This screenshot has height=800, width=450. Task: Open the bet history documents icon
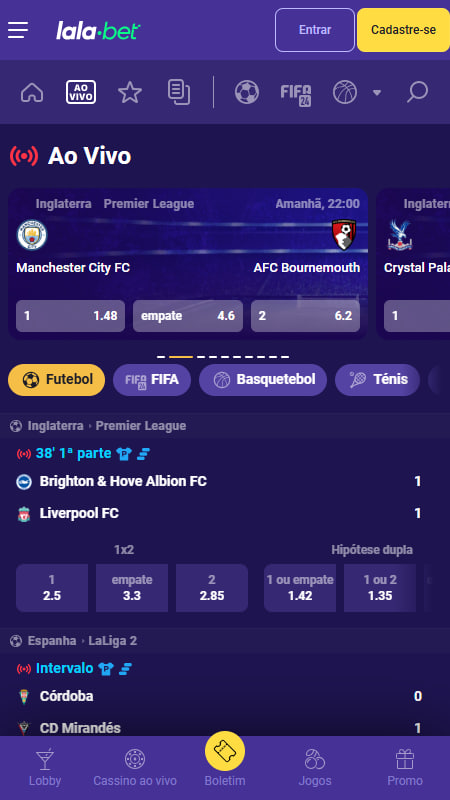(179, 93)
